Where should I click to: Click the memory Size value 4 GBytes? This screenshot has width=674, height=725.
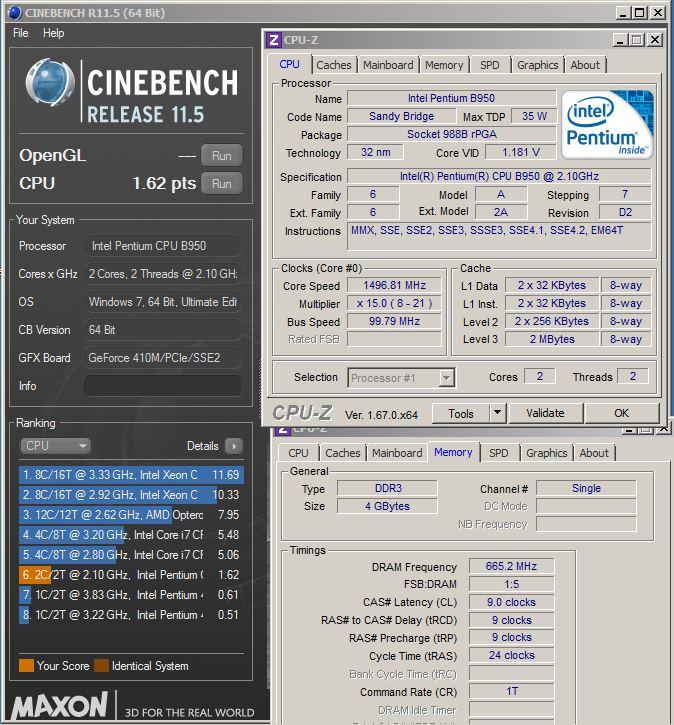point(387,507)
